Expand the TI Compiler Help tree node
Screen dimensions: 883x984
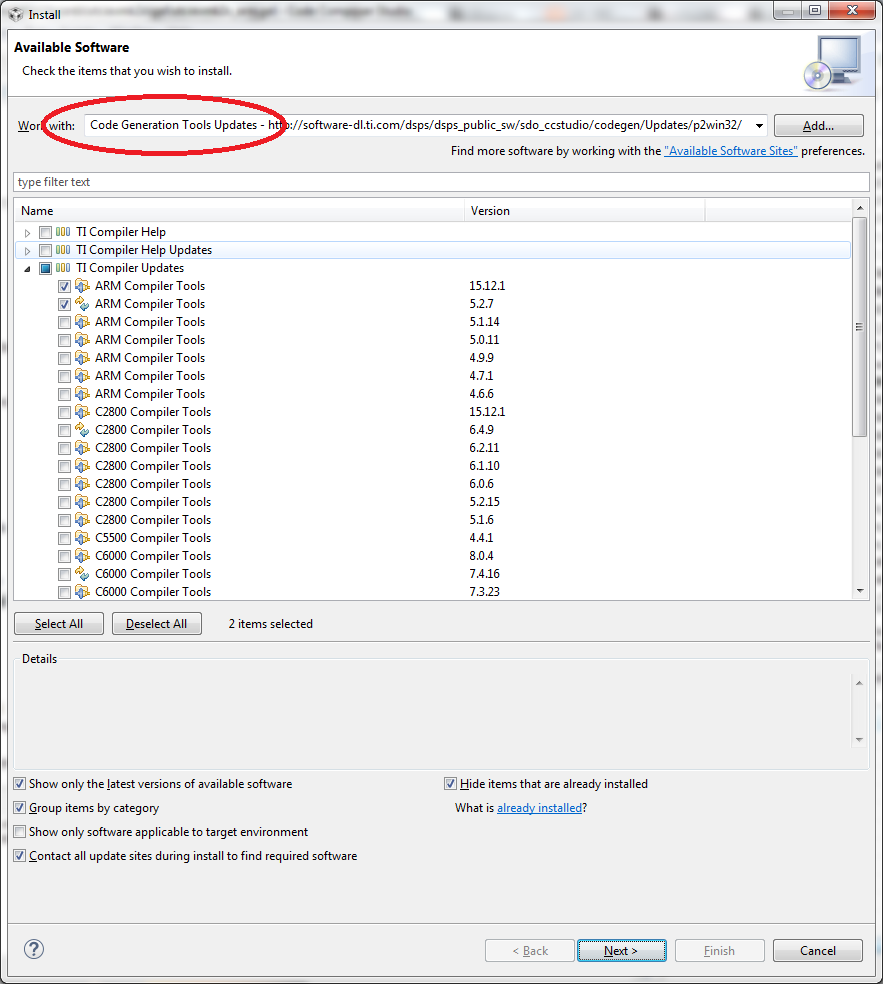(27, 233)
